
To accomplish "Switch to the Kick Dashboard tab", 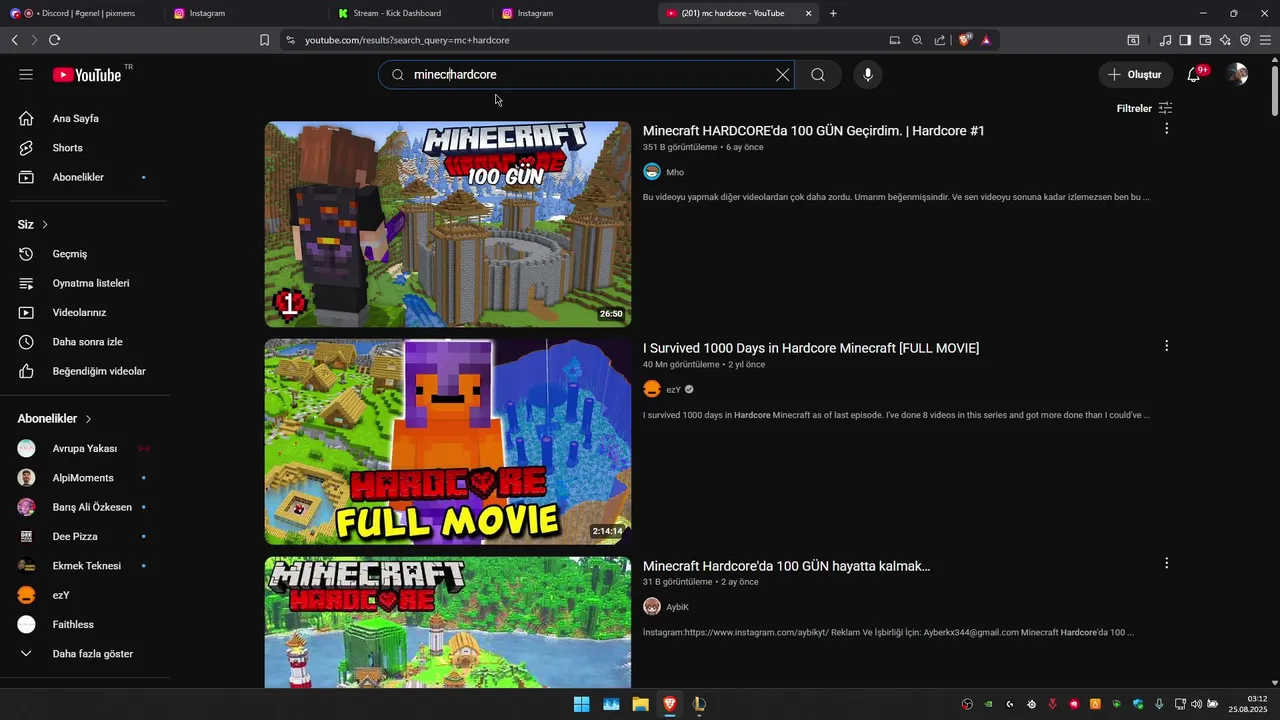I will coord(411,13).
